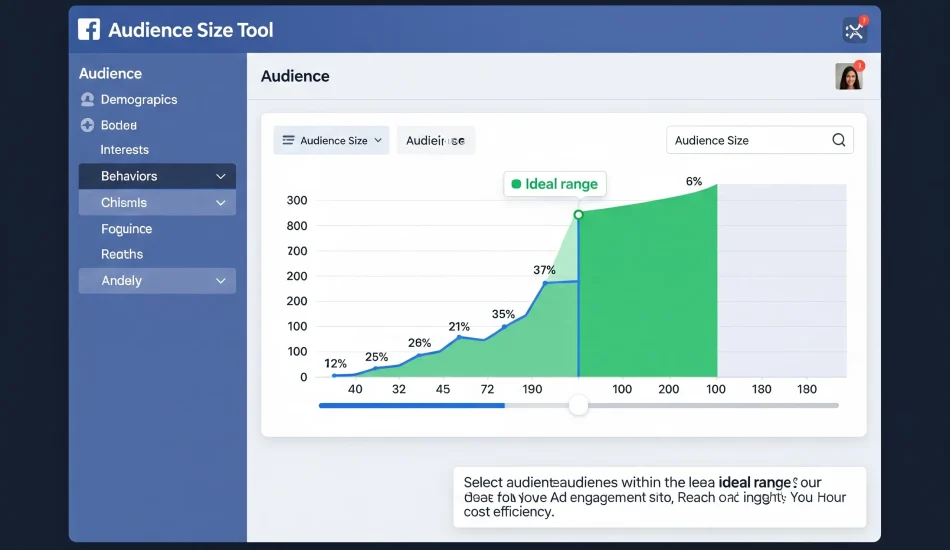This screenshot has width=950, height=550.
Task: Expand the Behaviors section chevron
Action: [x=220, y=177]
